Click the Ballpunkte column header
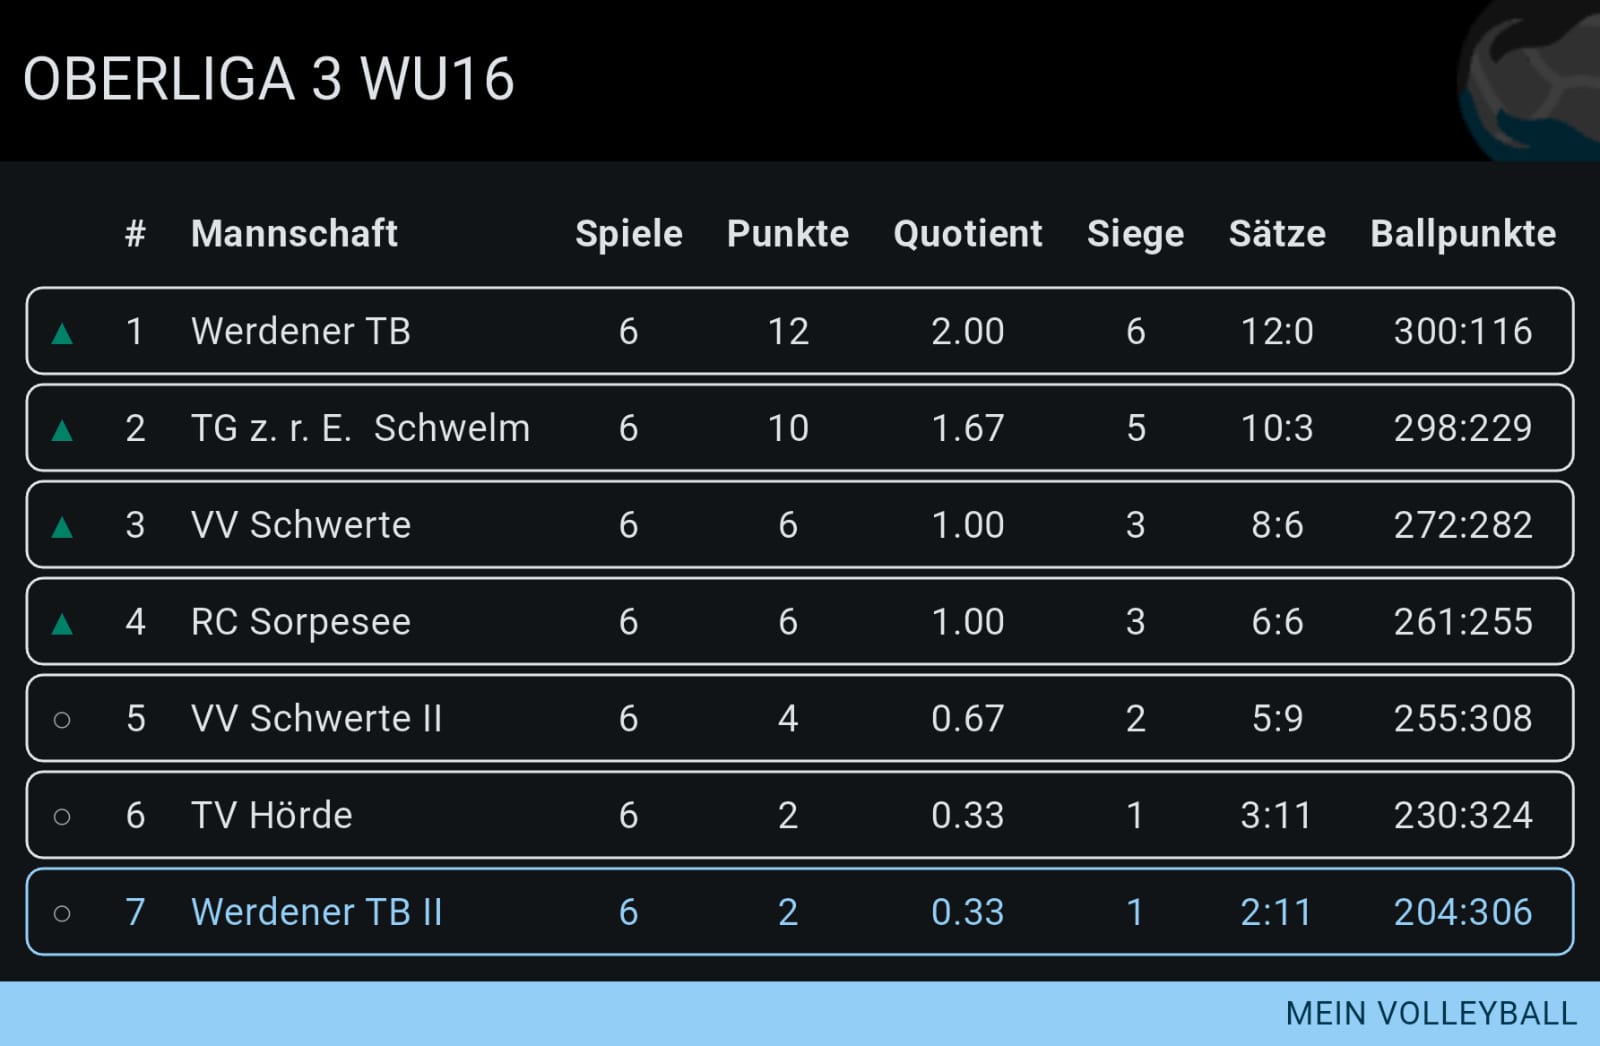This screenshot has width=1600, height=1046. click(x=1462, y=233)
